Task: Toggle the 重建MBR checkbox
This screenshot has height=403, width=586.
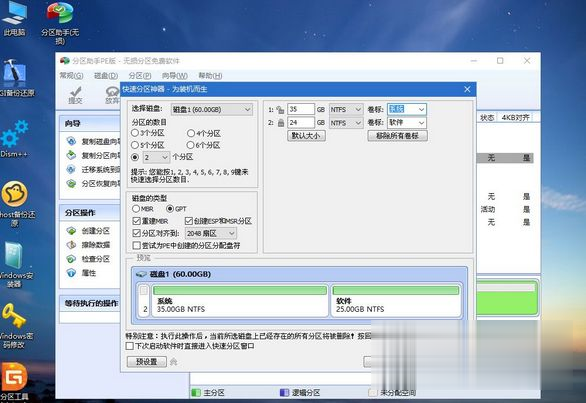Action: point(136,221)
